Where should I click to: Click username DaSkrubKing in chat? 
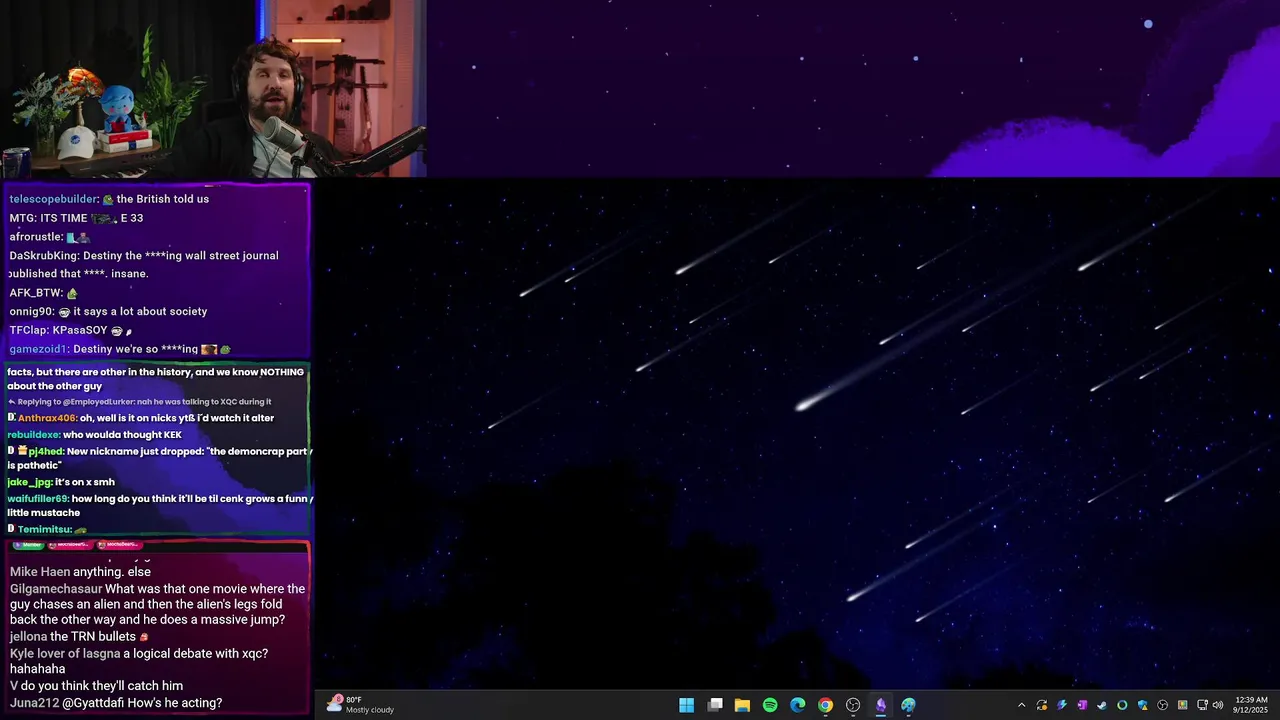[43, 256]
